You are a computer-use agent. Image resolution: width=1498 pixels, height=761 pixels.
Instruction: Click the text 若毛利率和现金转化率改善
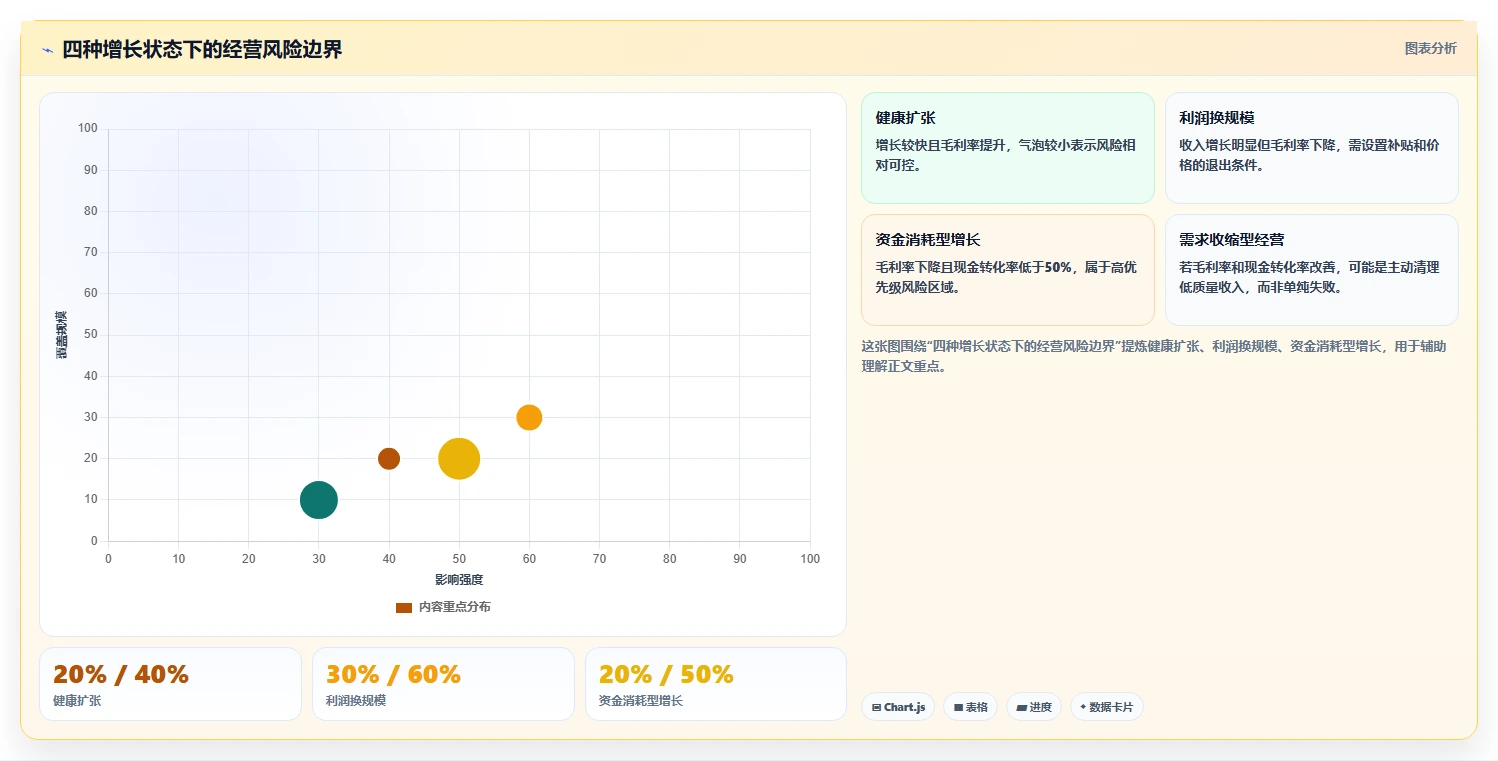tap(1257, 267)
